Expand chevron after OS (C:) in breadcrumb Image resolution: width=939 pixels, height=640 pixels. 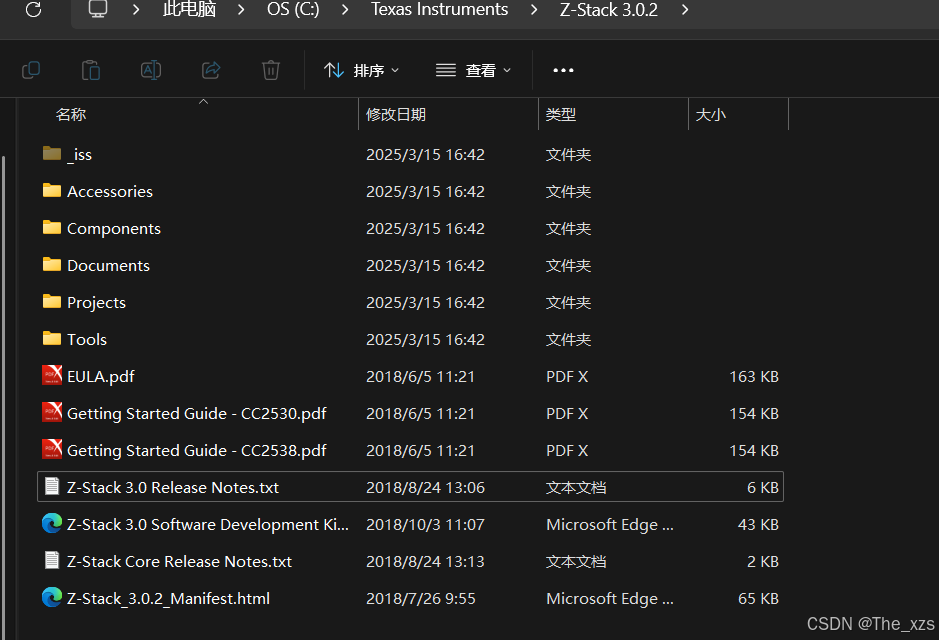345,10
